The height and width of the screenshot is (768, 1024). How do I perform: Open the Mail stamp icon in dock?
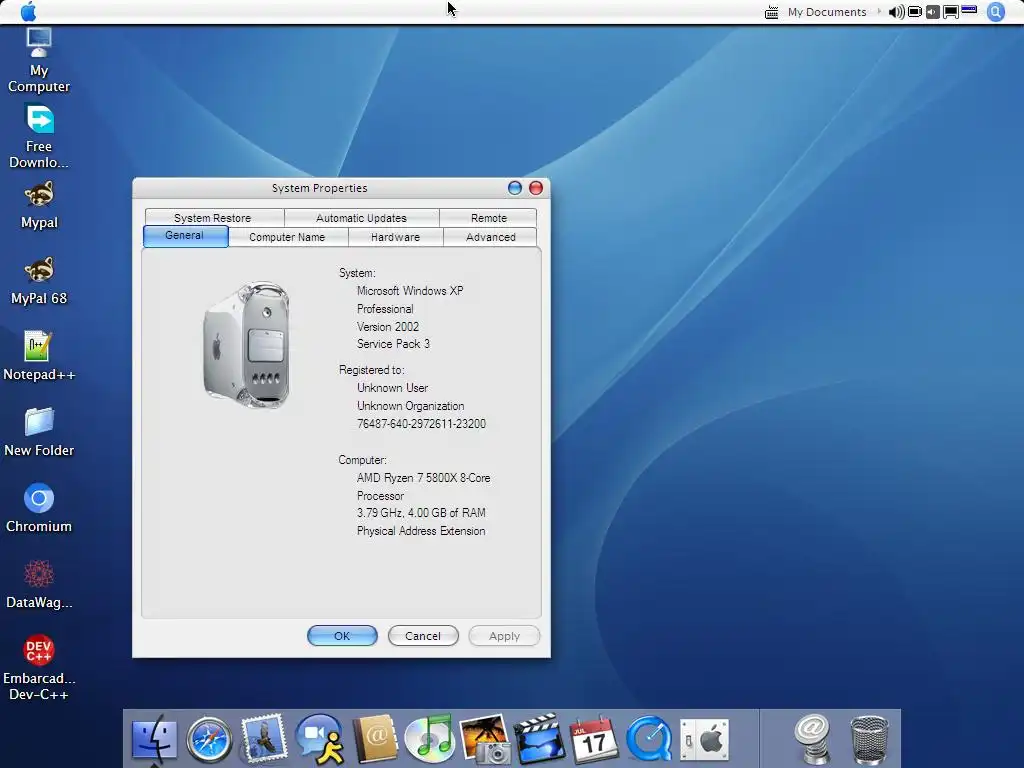click(x=264, y=740)
